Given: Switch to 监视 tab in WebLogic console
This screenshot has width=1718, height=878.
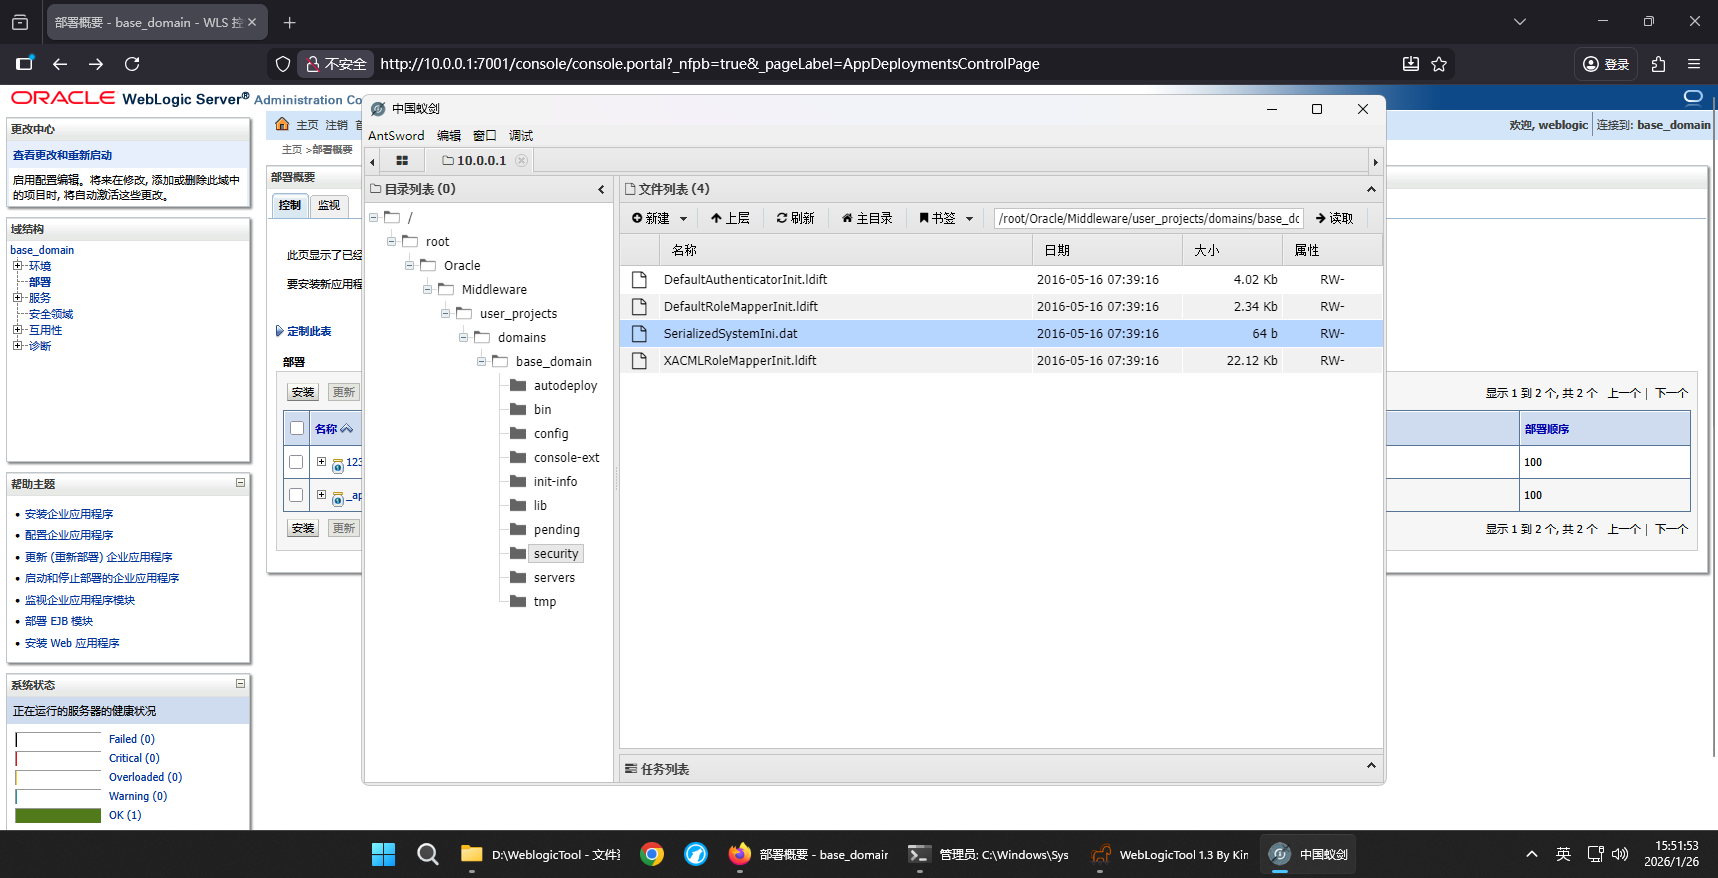Looking at the screenshot, I should click(329, 205).
